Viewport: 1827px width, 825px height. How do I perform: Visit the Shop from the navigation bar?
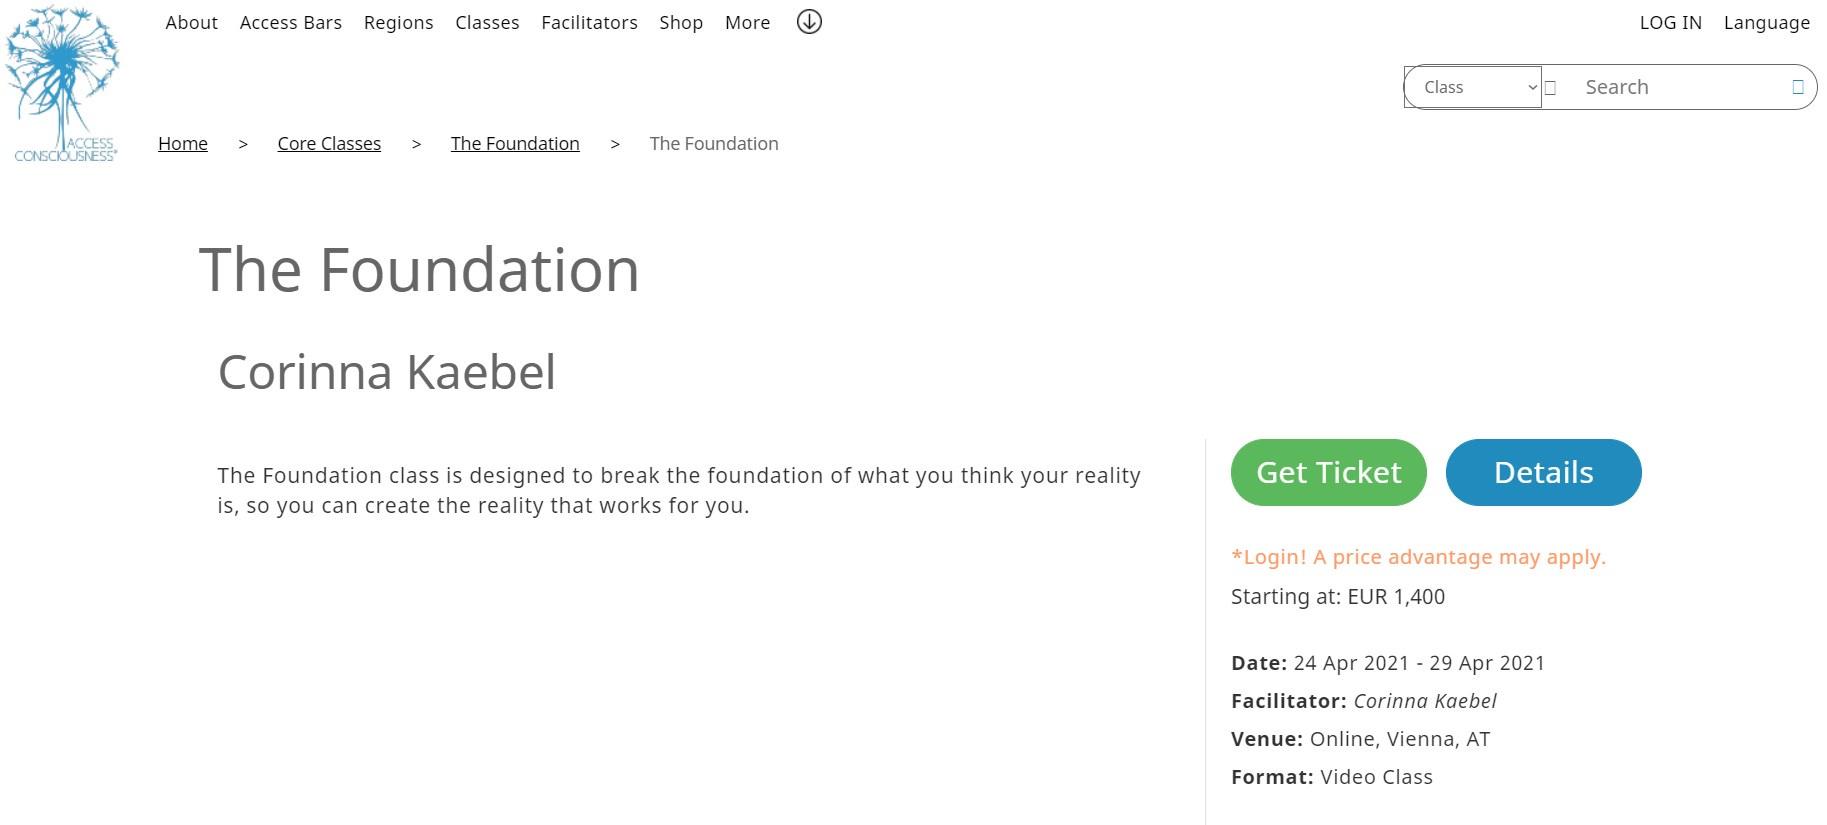[681, 22]
